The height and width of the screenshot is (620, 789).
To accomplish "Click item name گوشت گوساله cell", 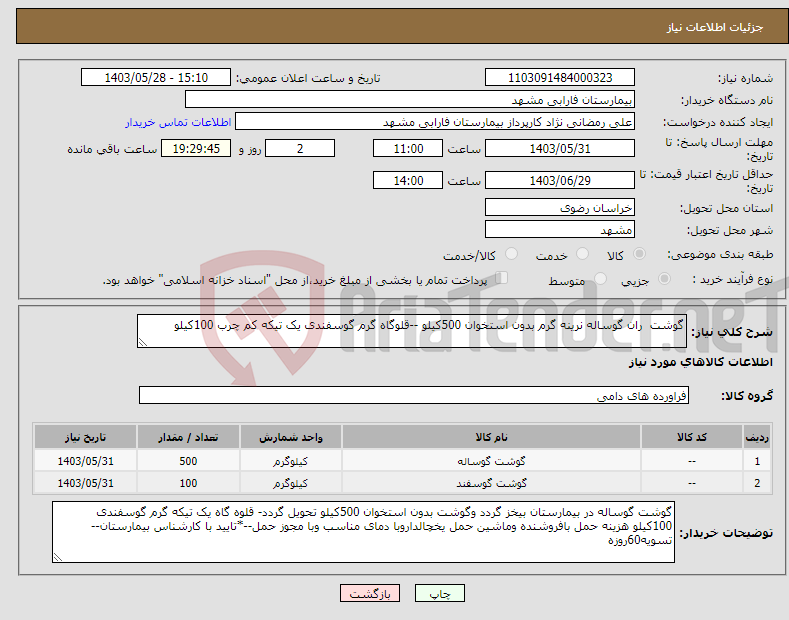I will (491, 461).
